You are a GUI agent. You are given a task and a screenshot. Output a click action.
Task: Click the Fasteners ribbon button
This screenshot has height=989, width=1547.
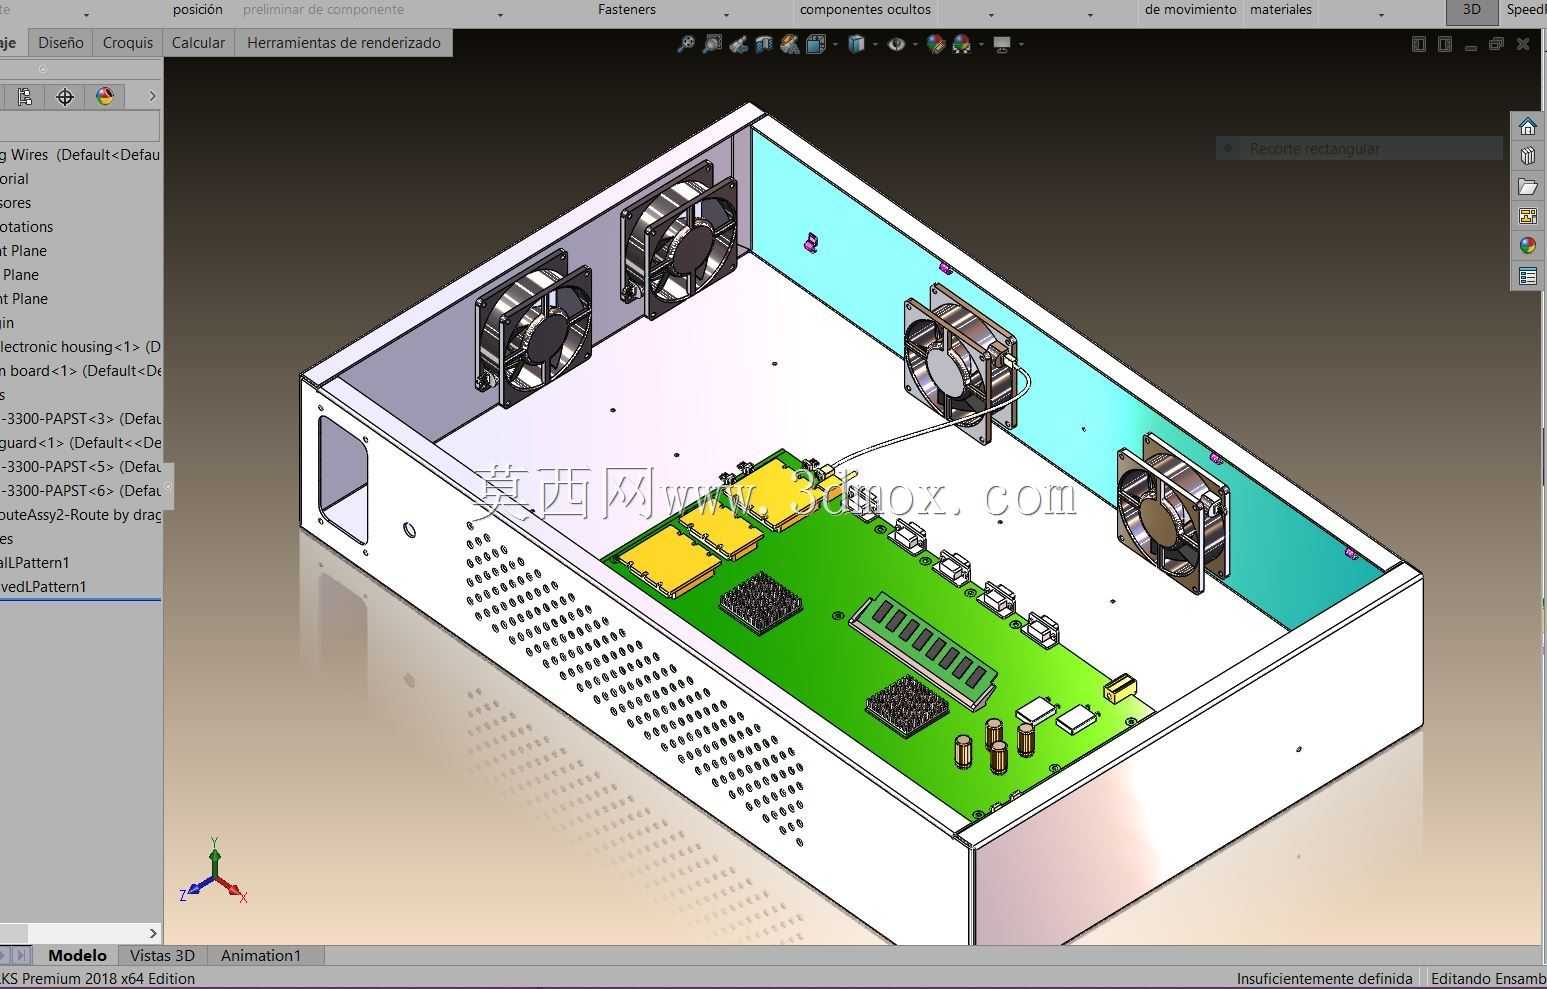pyautogui.click(x=627, y=9)
